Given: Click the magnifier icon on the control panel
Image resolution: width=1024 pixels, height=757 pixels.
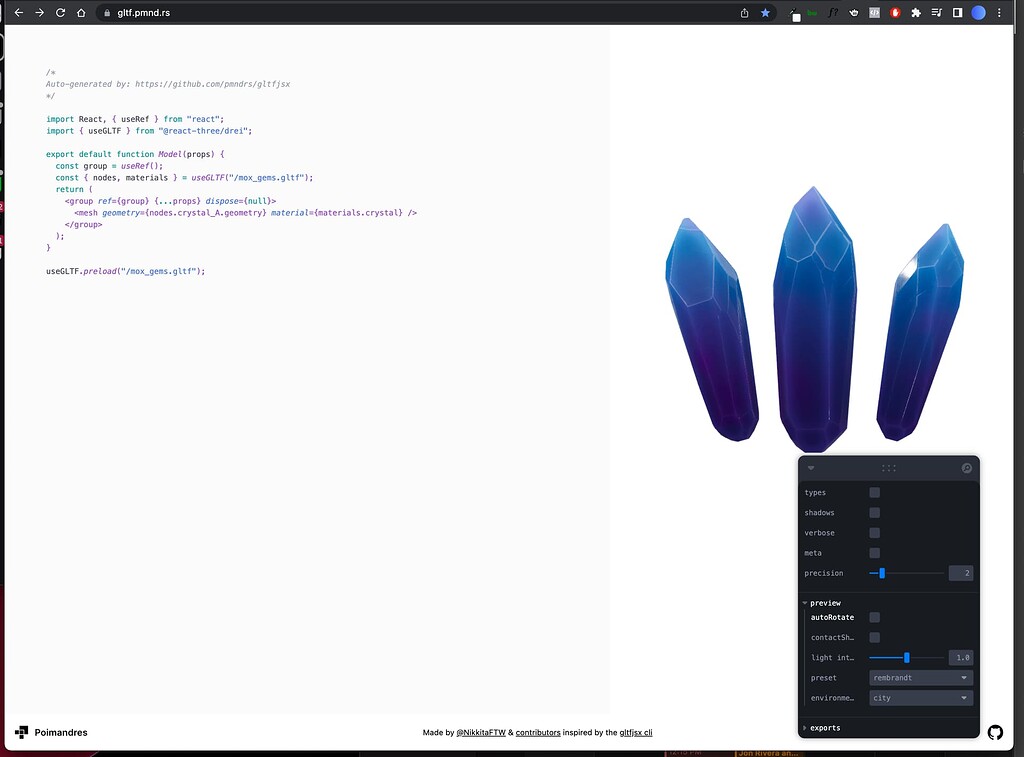Looking at the screenshot, I should click(966, 468).
